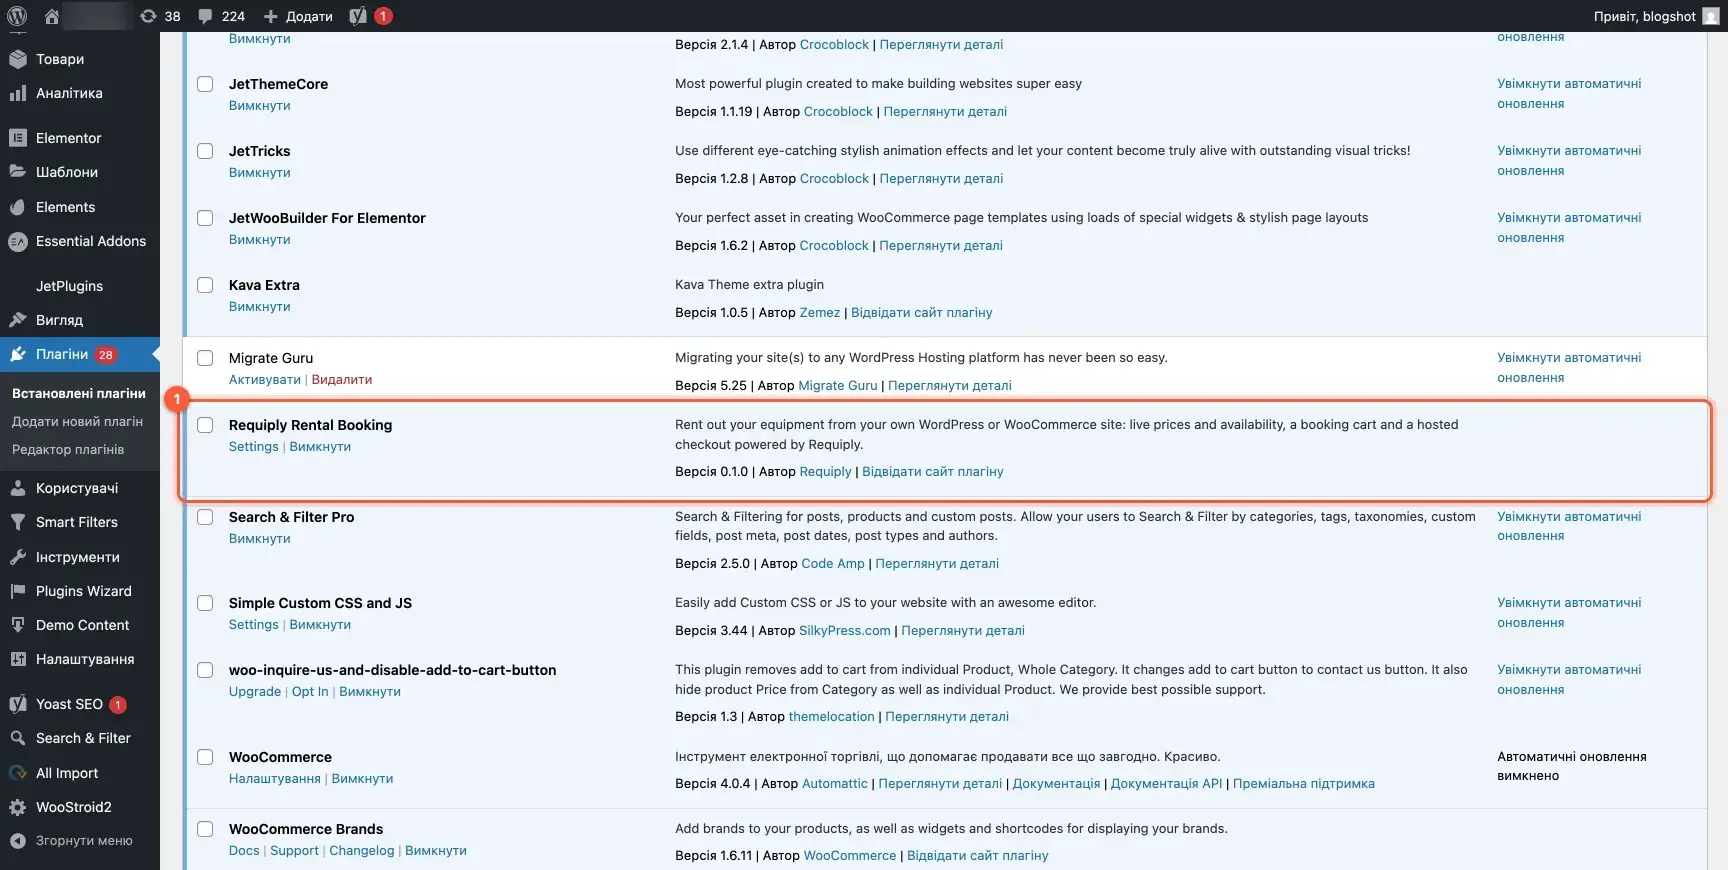Tick the Requiply Rental Booking checkbox
Image resolution: width=1728 pixels, height=870 pixels.
[205, 425]
